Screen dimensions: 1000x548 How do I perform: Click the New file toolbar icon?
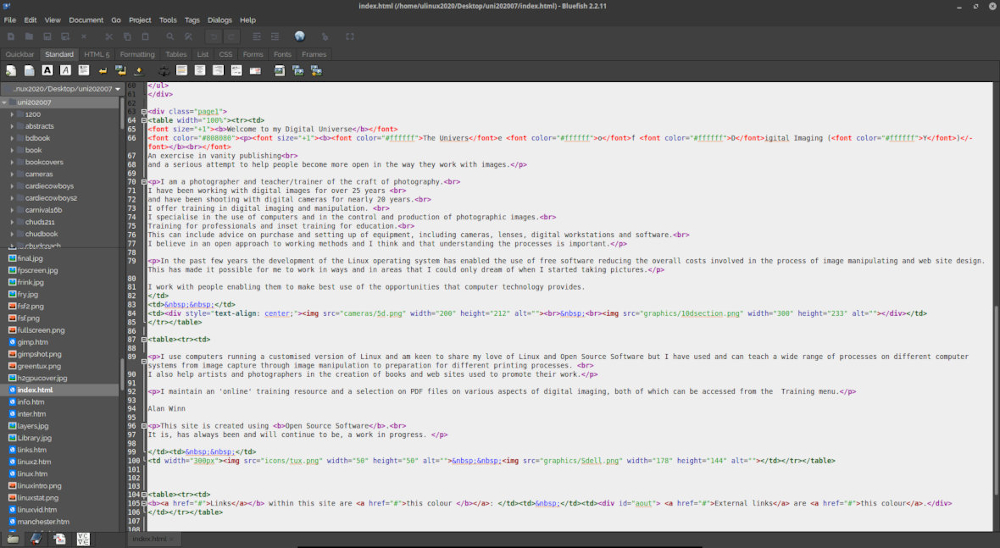(x=11, y=36)
